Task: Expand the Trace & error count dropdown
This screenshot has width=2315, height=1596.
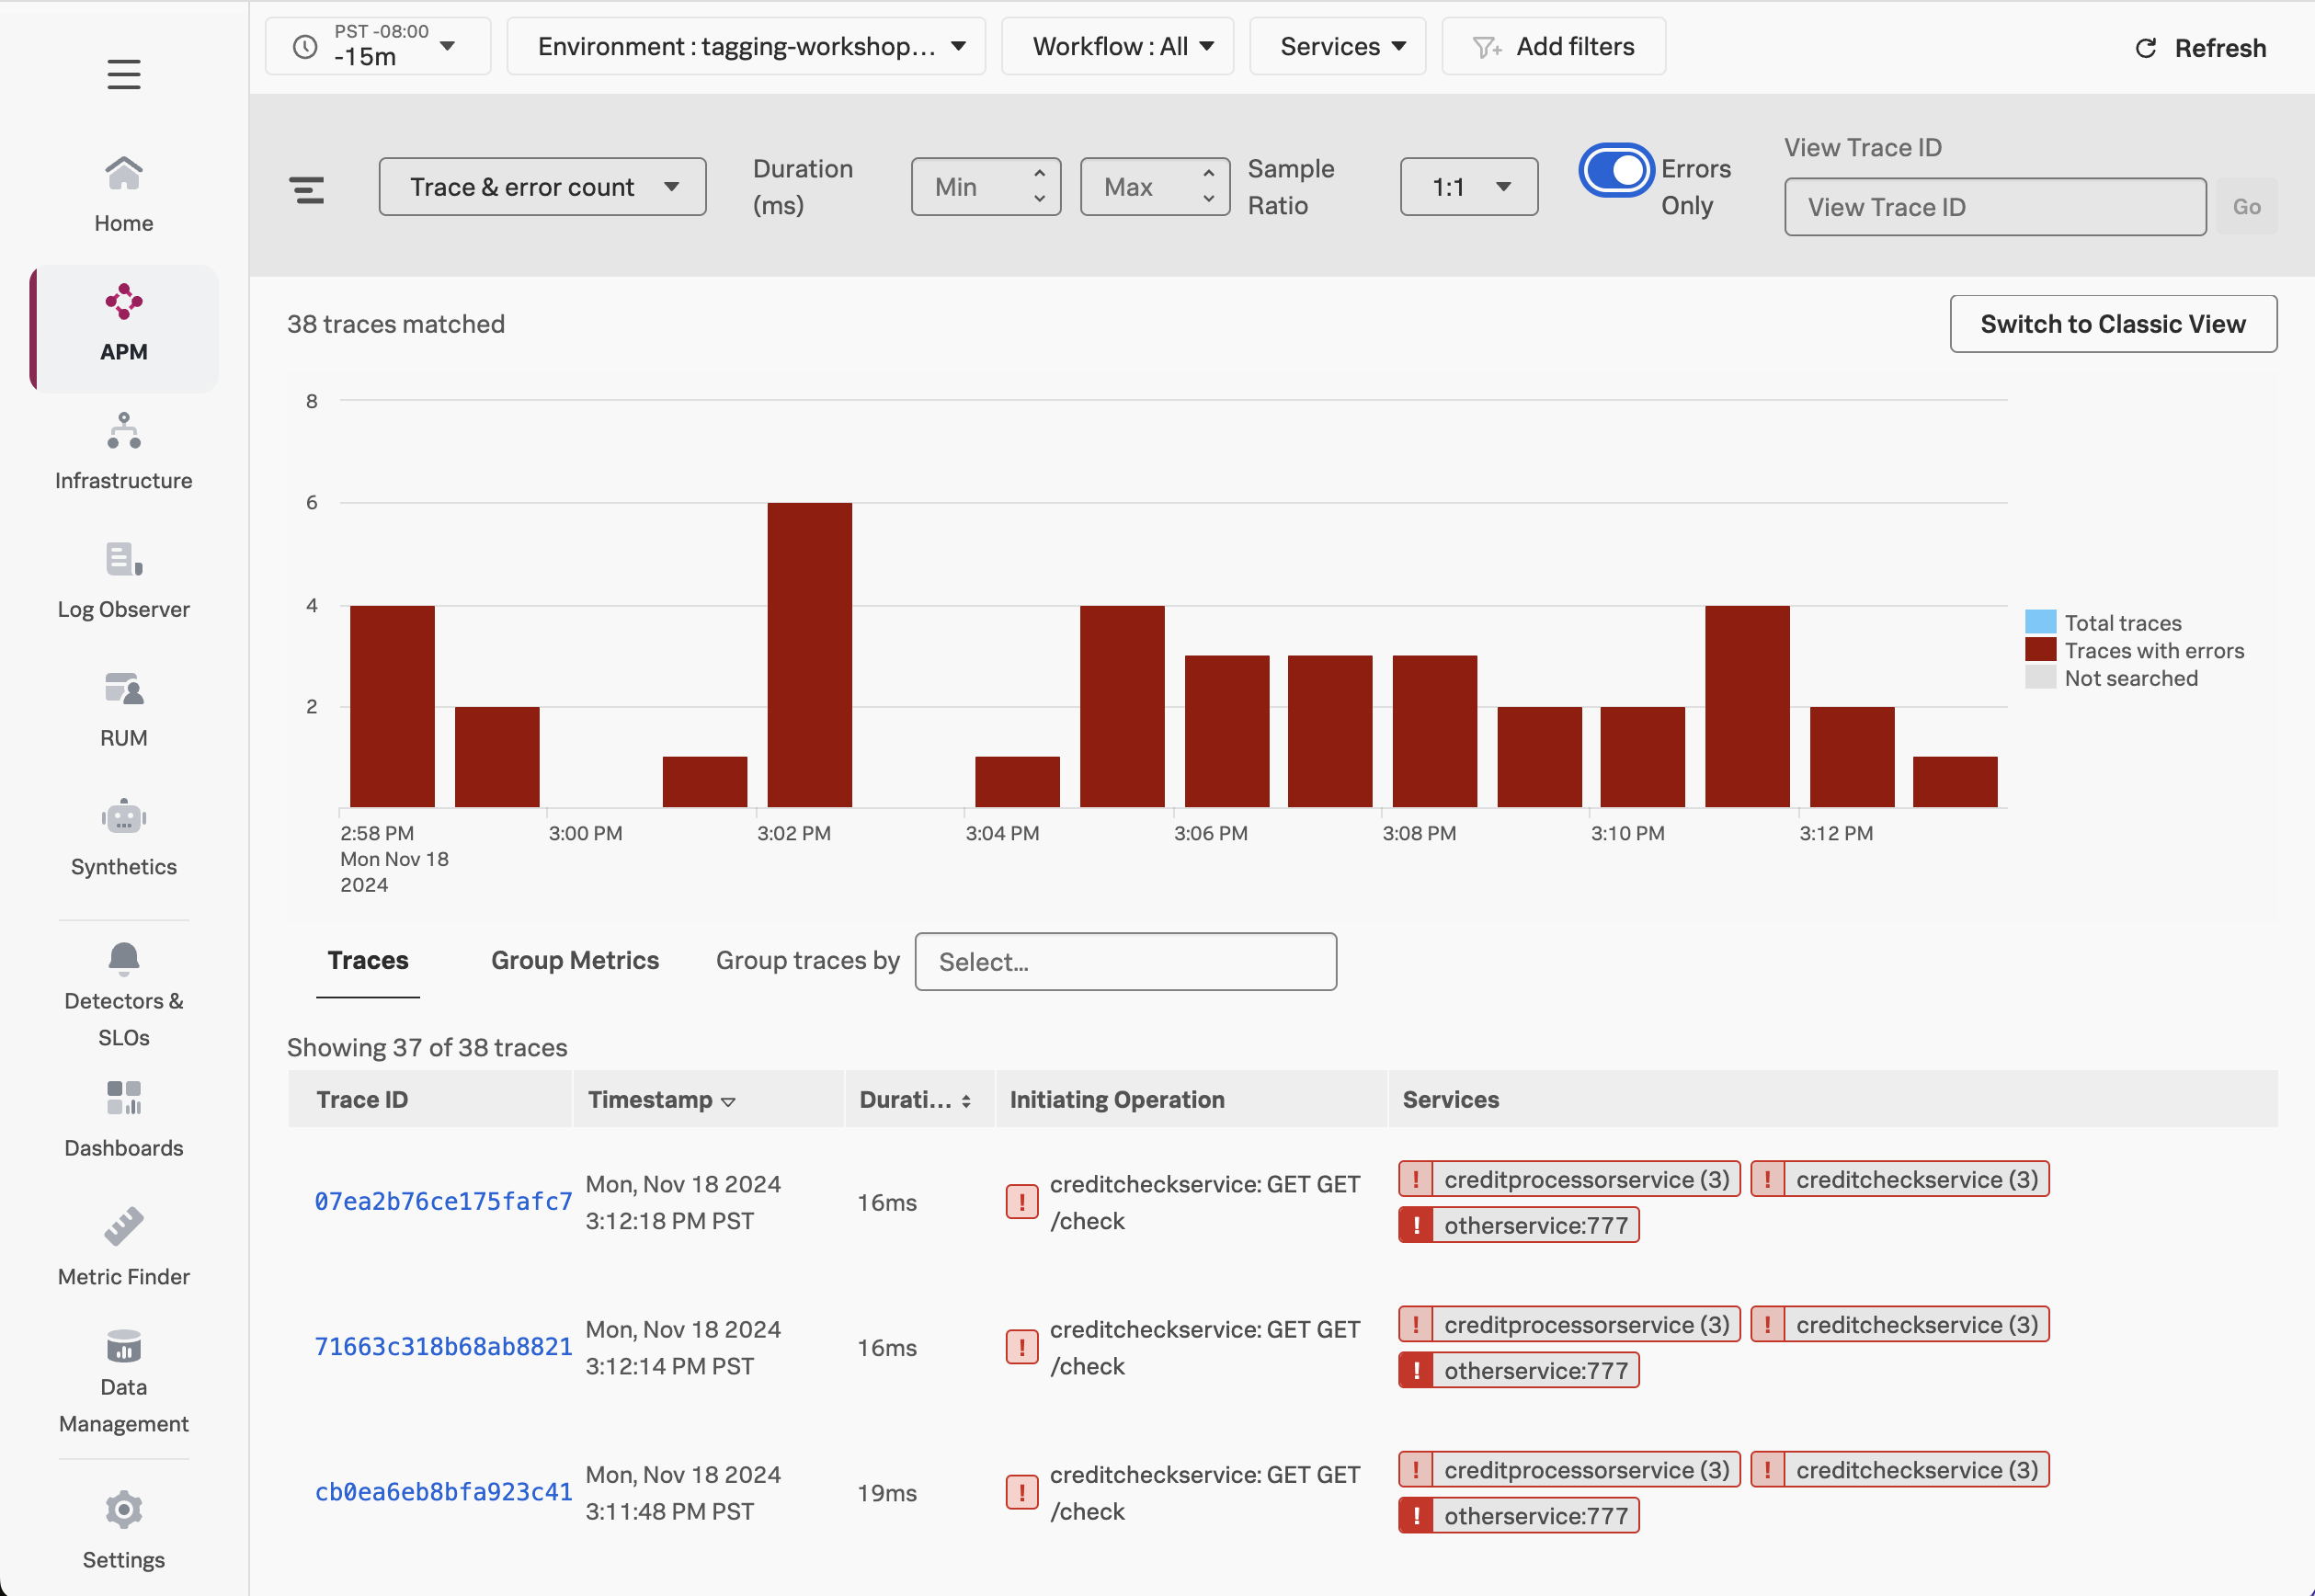Action: click(x=542, y=187)
